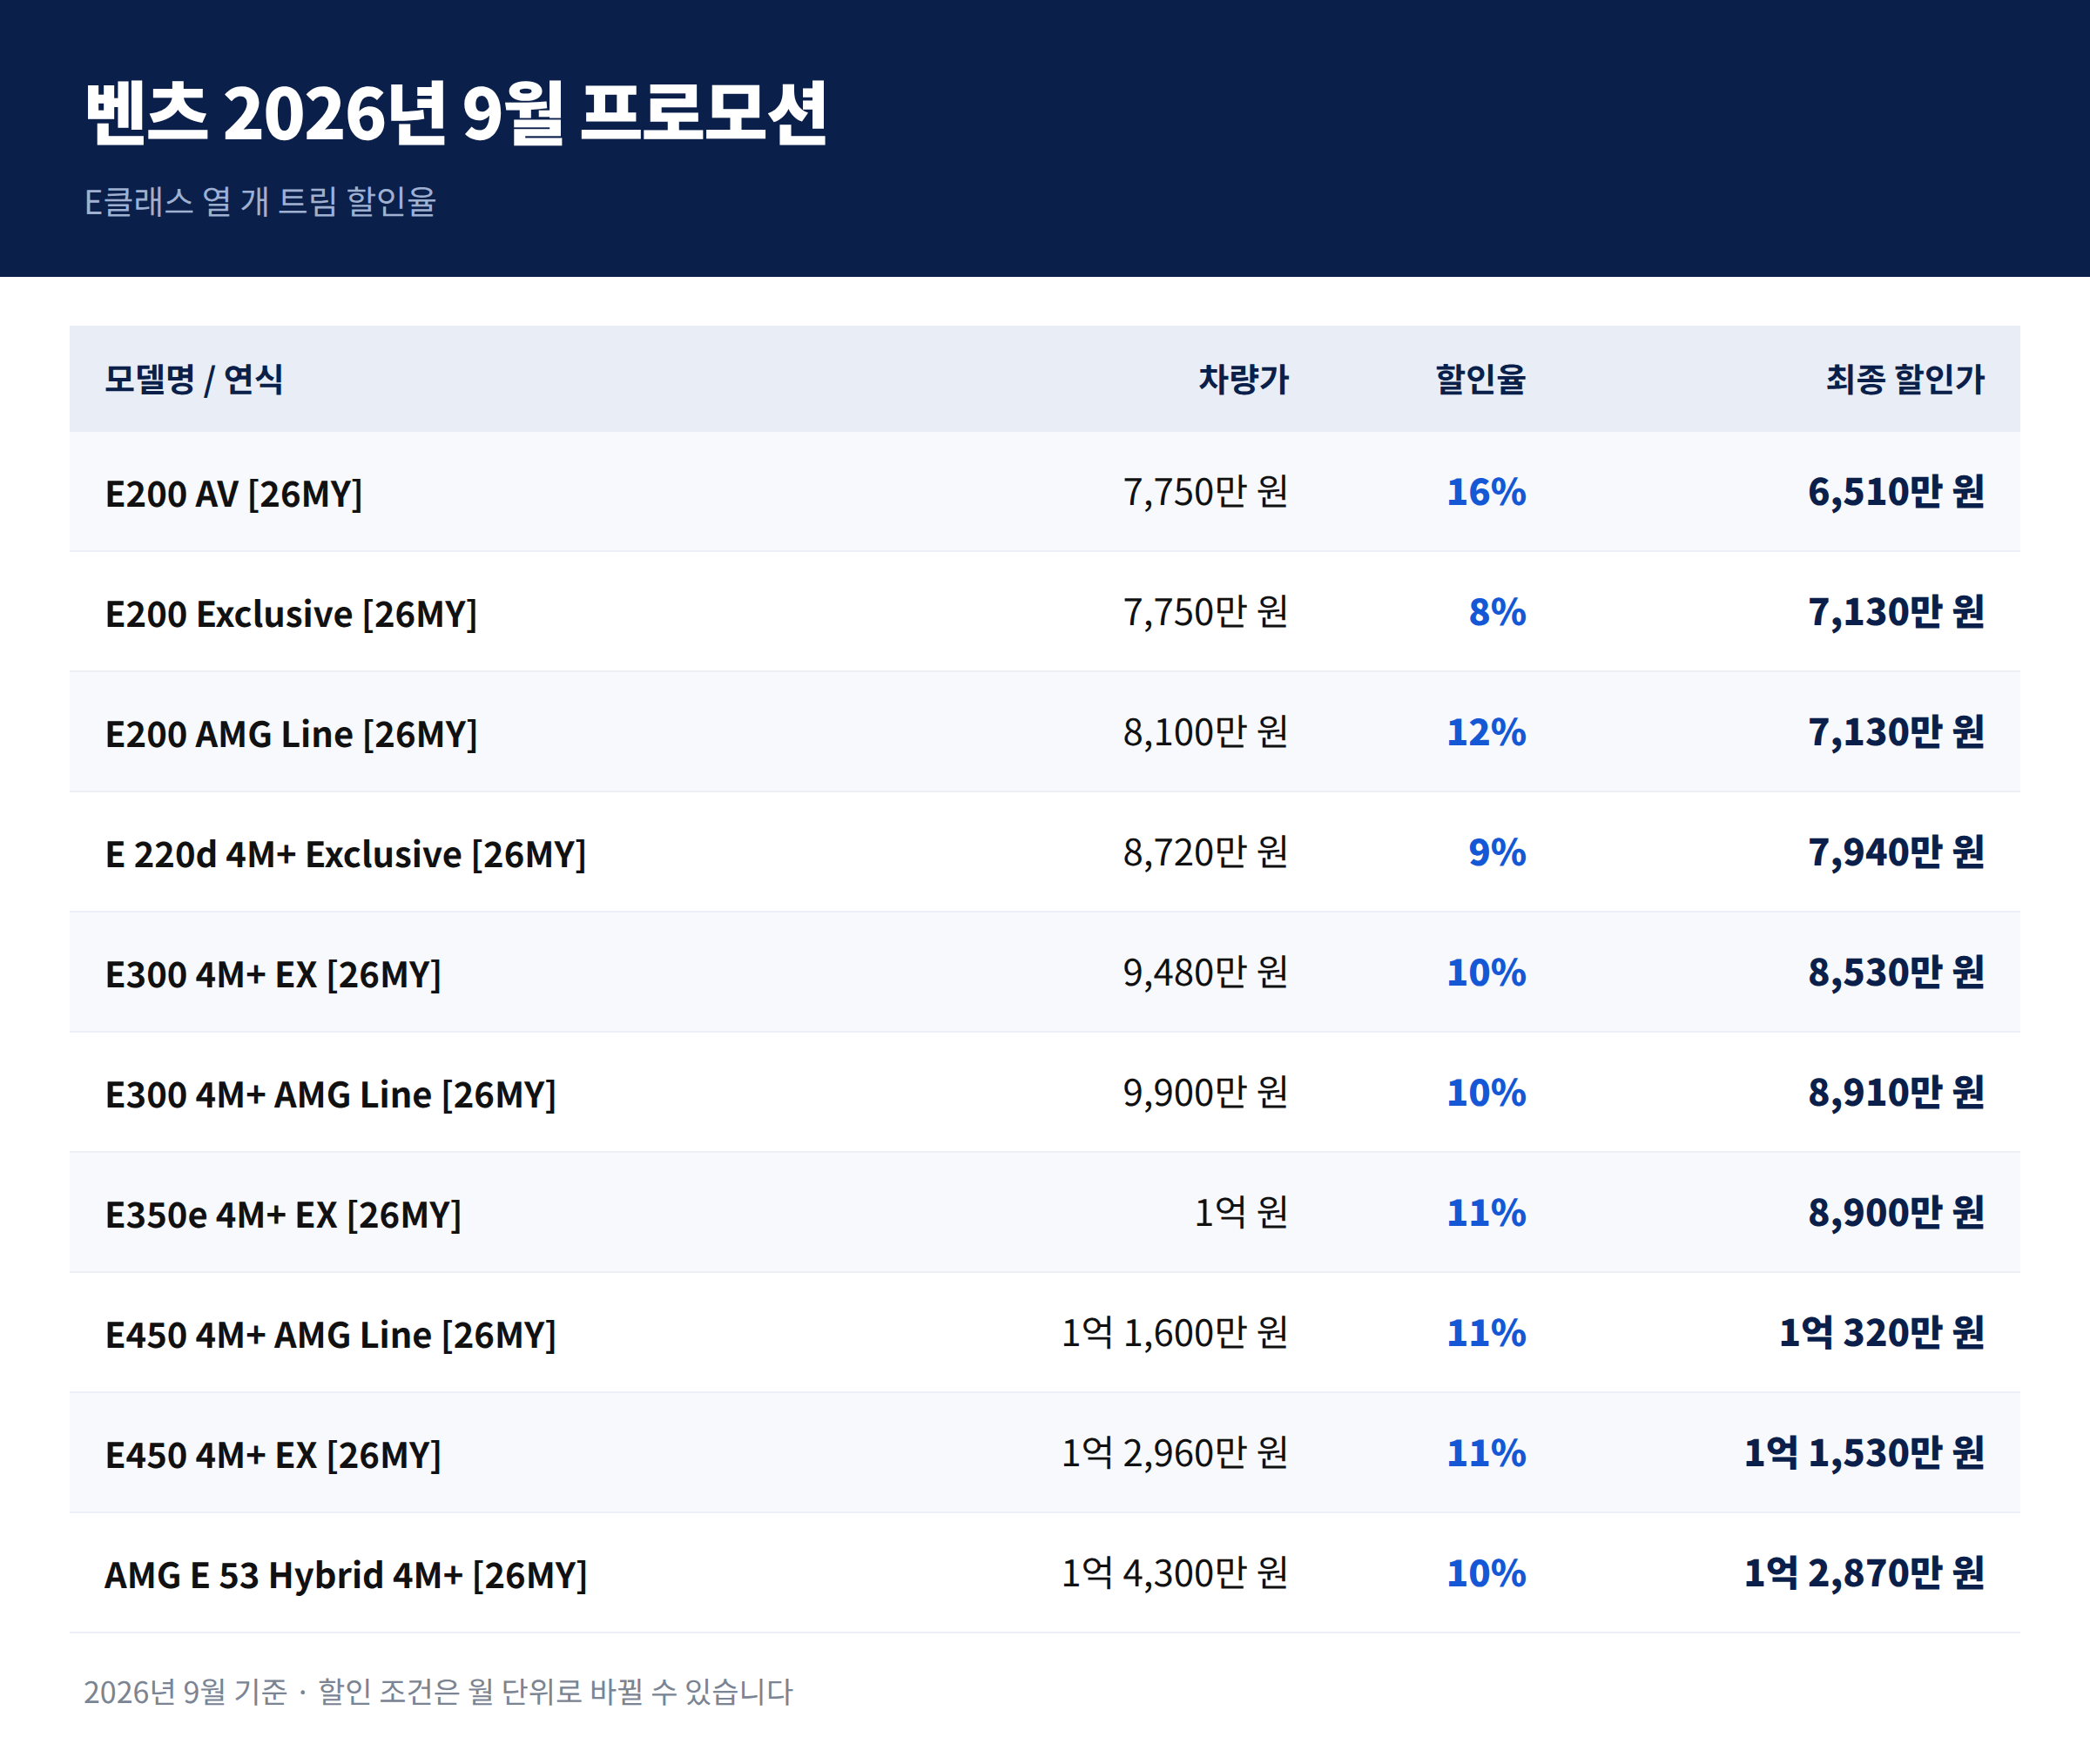Click the 16% discount rate
Screen dimensions: 2090x1764
1486,492
